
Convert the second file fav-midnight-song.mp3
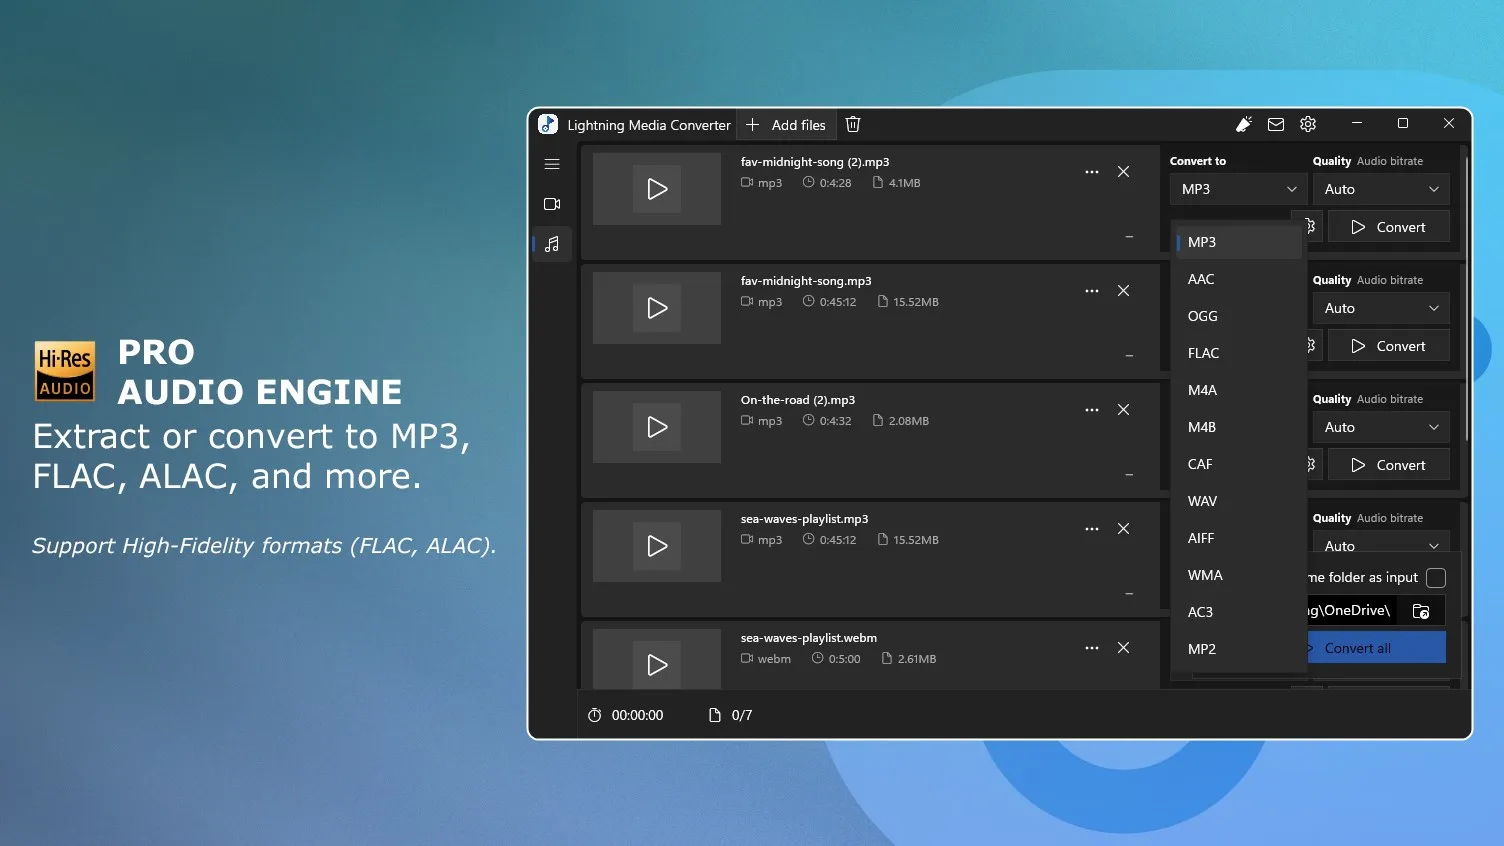pos(1389,346)
